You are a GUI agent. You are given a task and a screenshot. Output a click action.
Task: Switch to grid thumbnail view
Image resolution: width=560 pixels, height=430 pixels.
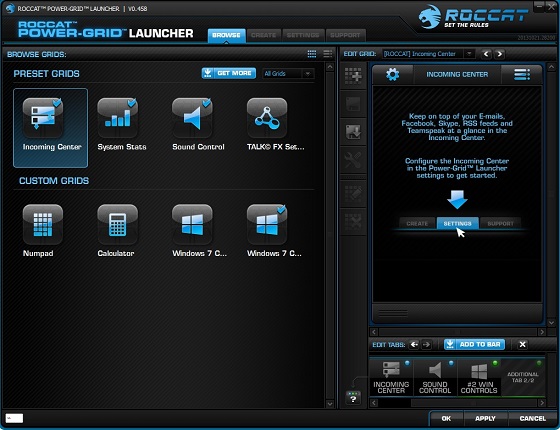pyautogui.click(x=312, y=54)
